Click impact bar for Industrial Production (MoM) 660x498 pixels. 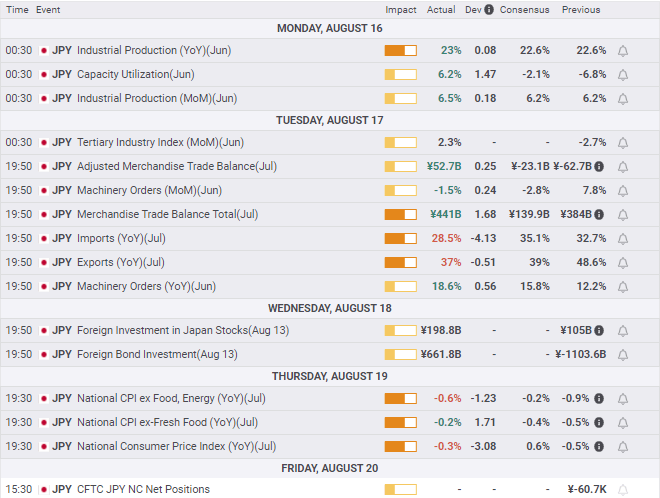point(401,99)
